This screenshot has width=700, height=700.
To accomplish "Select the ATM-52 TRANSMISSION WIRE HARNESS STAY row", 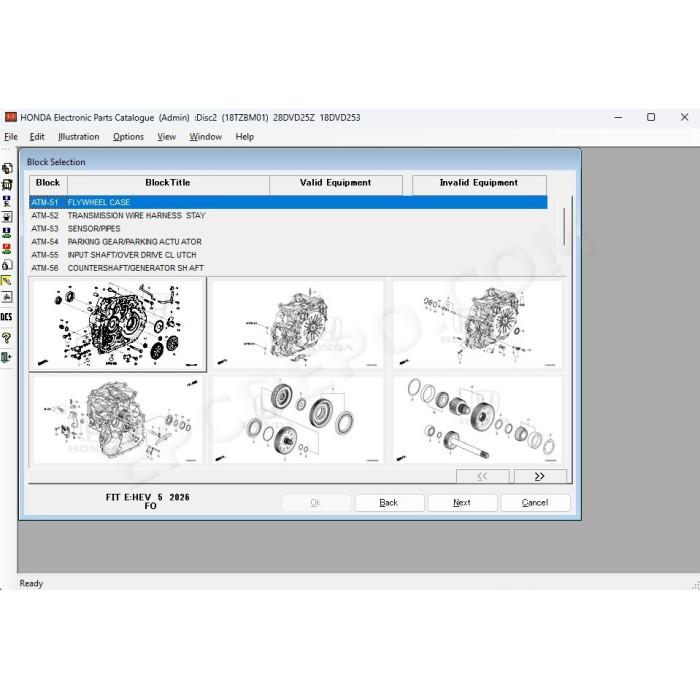I will [x=288, y=216].
